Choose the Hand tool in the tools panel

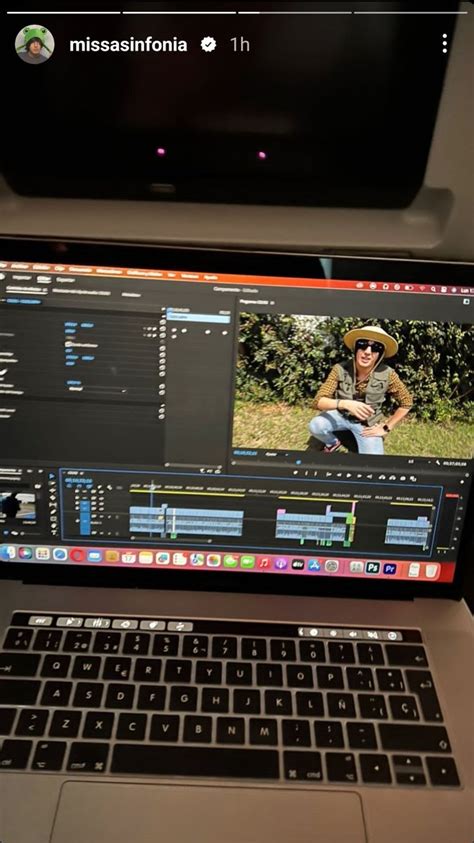pyautogui.click(x=53, y=525)
